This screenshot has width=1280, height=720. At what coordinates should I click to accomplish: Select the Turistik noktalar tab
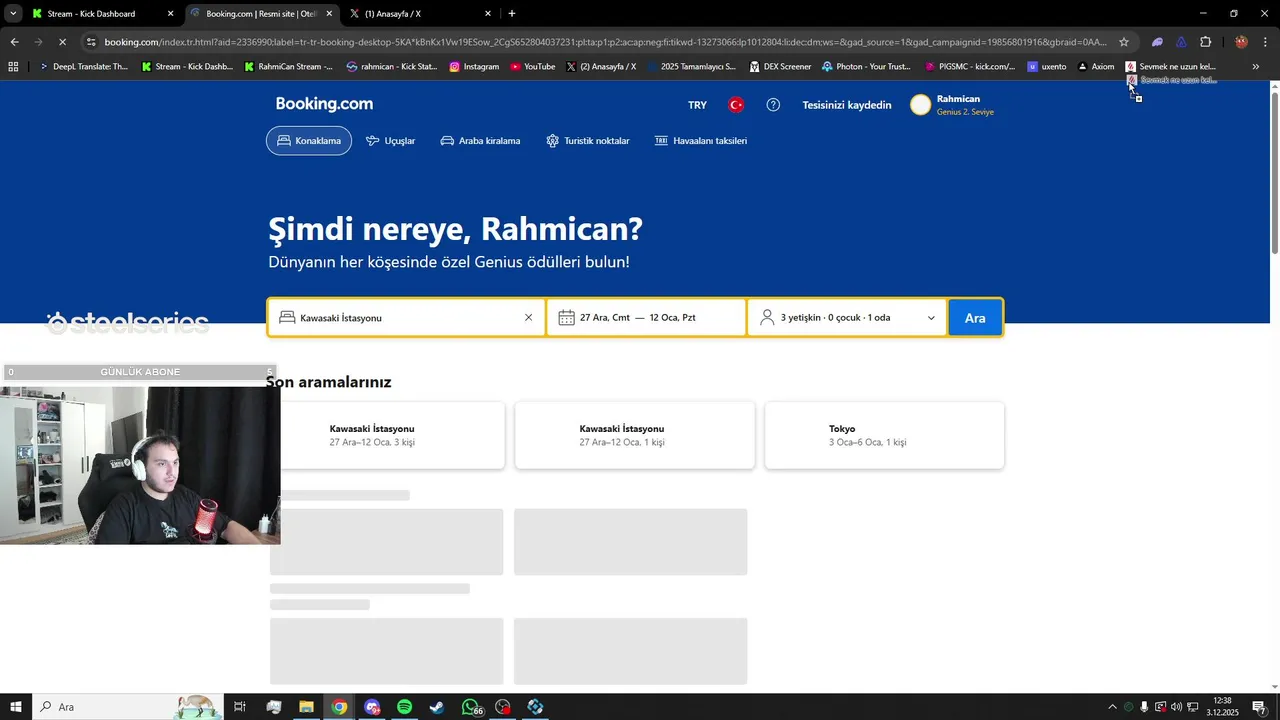(587, 141)
